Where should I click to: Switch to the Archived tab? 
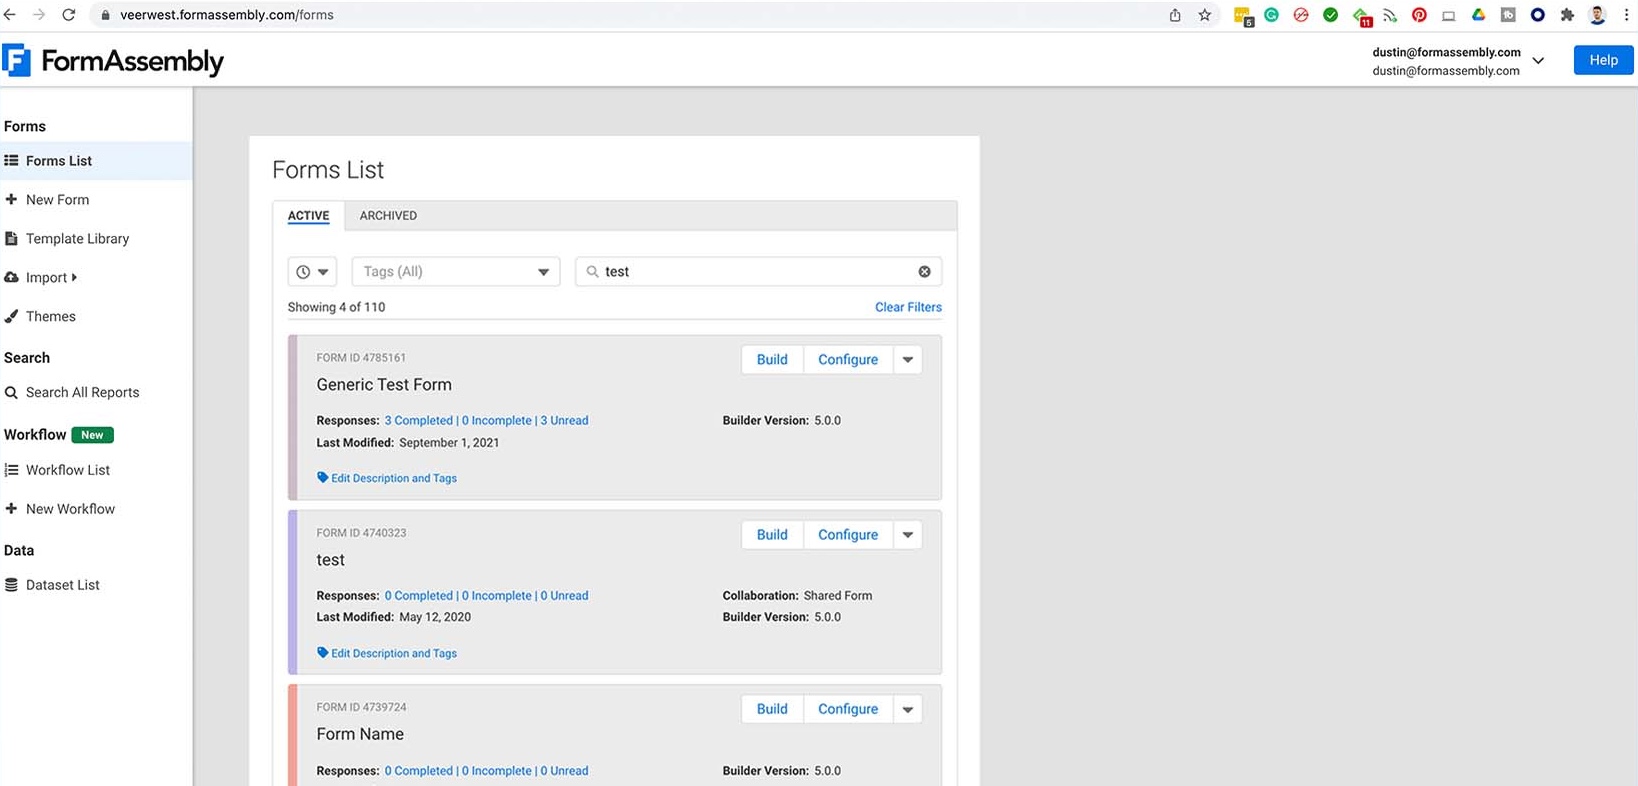tap(388, 216)
